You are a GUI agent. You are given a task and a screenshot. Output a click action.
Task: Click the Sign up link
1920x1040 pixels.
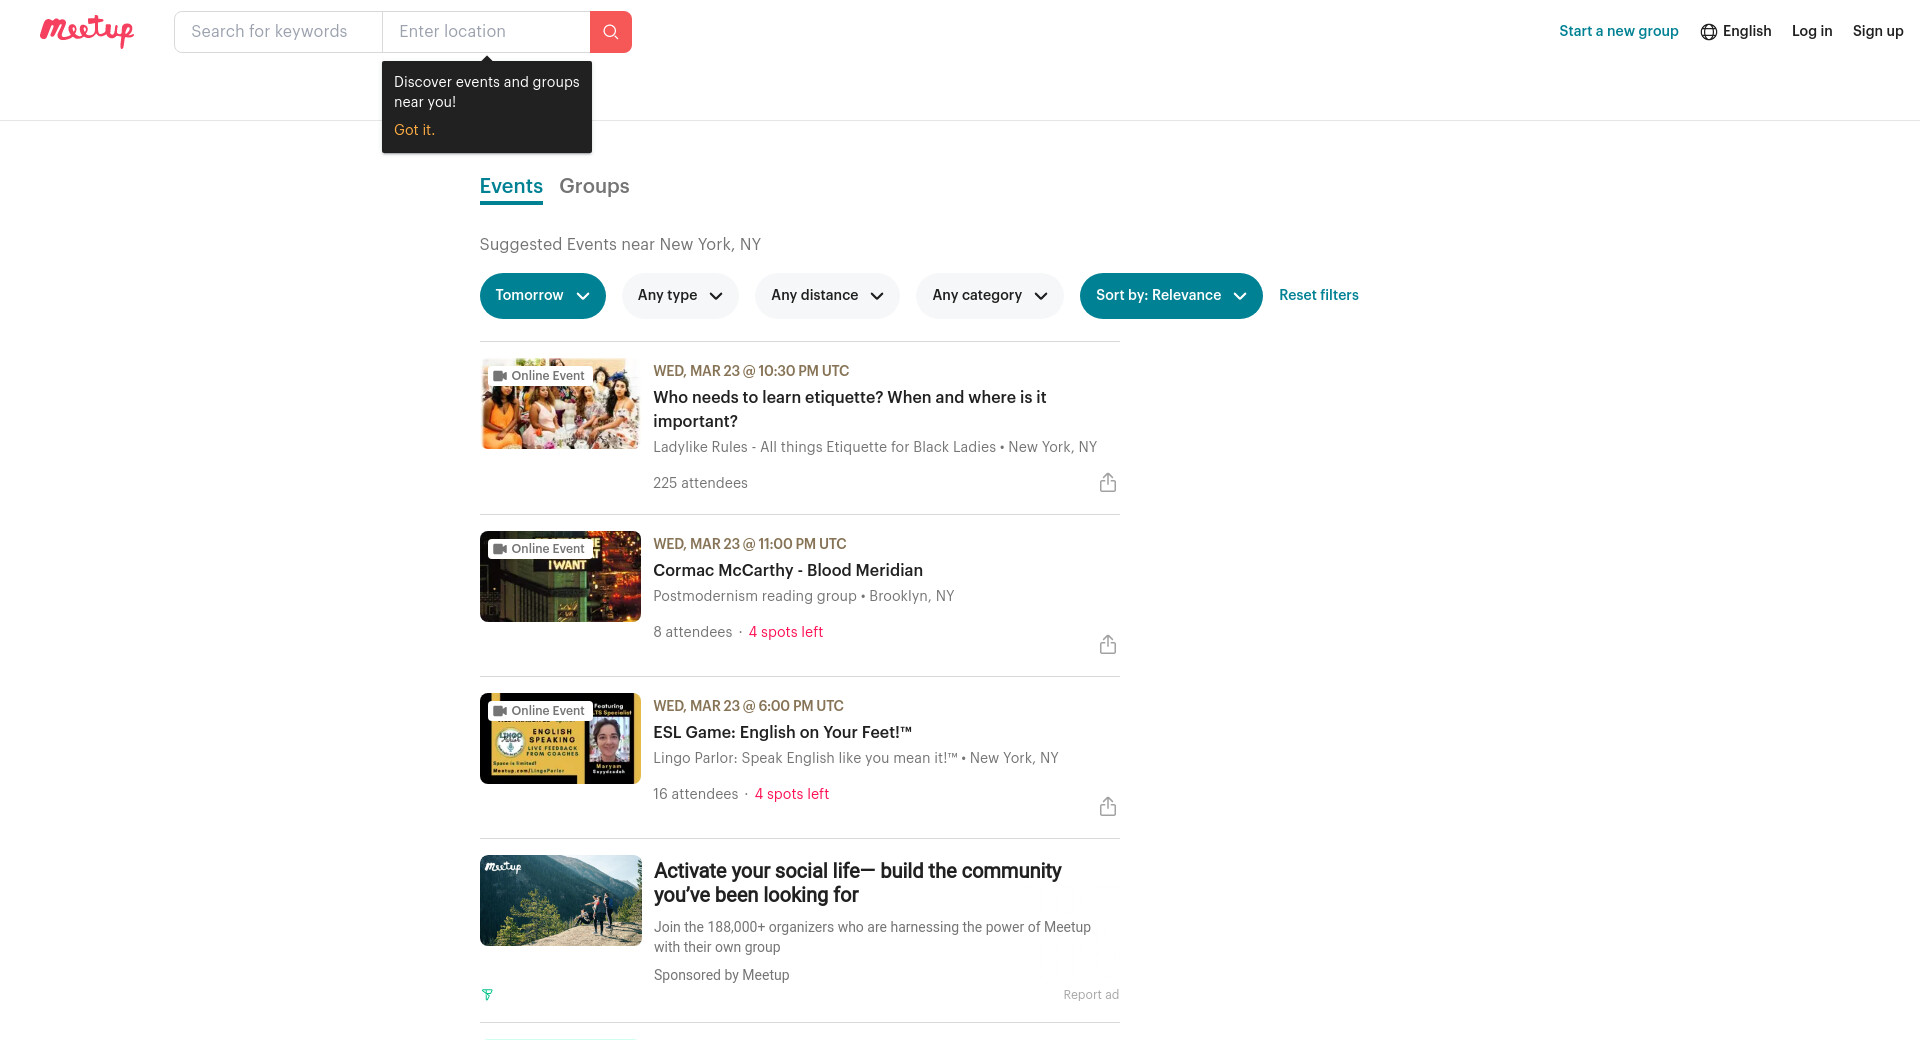pos(1878,32)
